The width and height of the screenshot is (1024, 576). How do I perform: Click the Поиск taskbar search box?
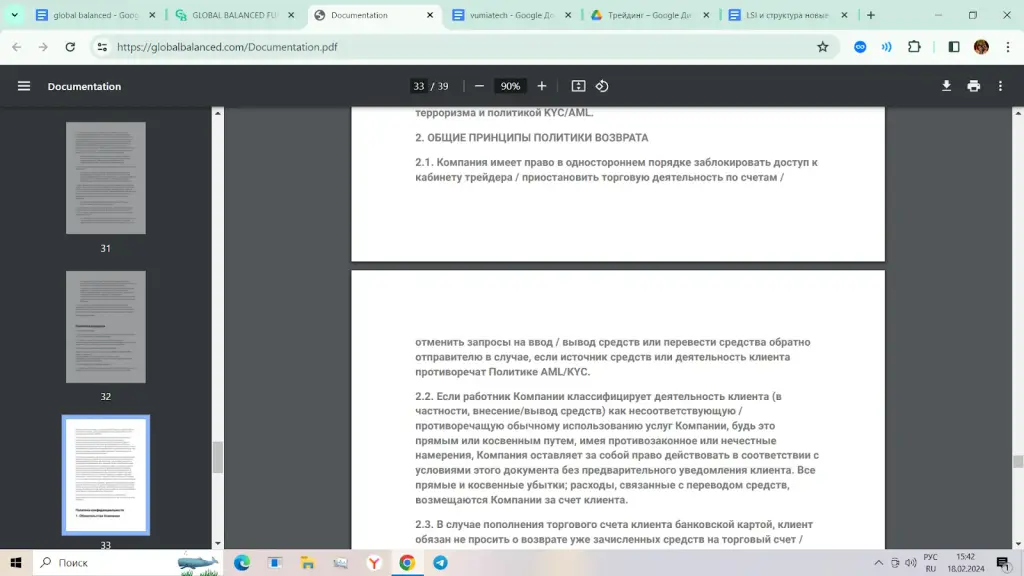(x=128, y=562)
